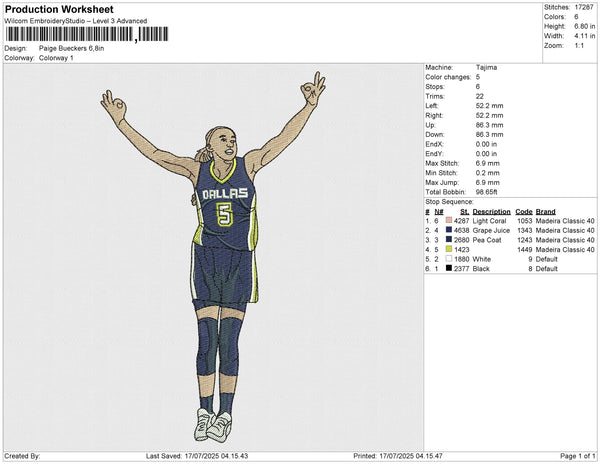
Task: Click the stitch count 4638
Action: click(461, 231)
